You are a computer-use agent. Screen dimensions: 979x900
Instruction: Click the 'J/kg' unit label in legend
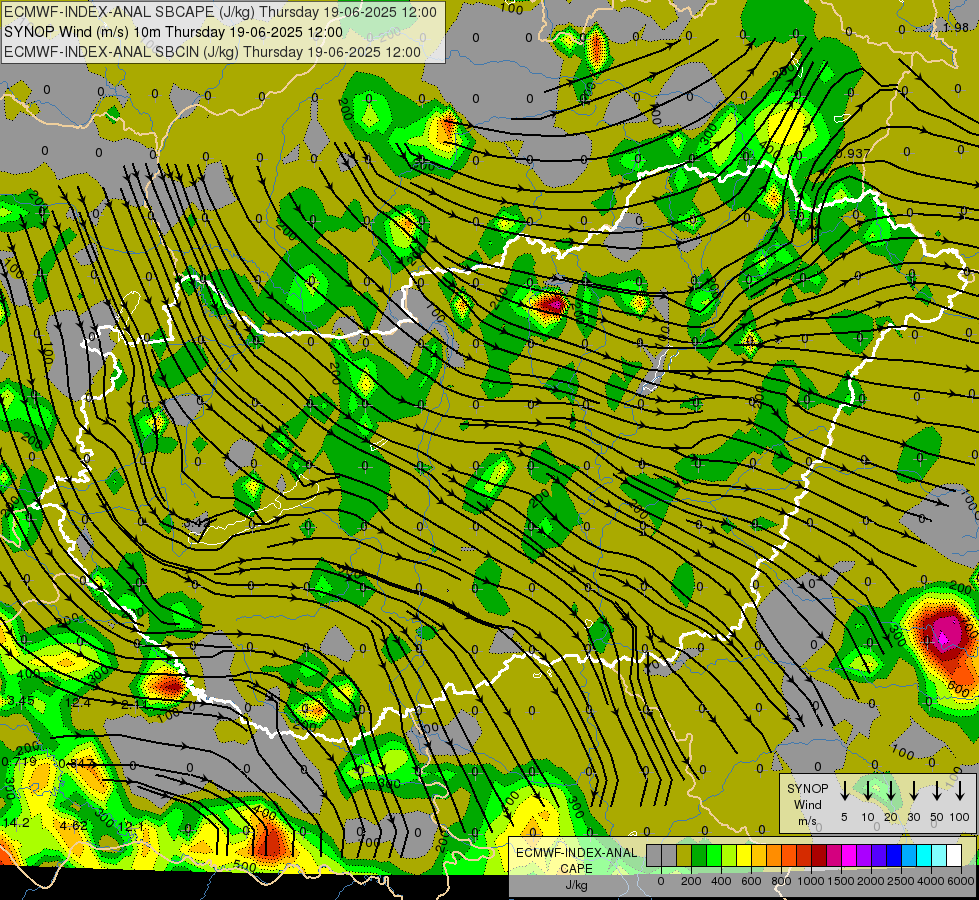tap(576, 885)
